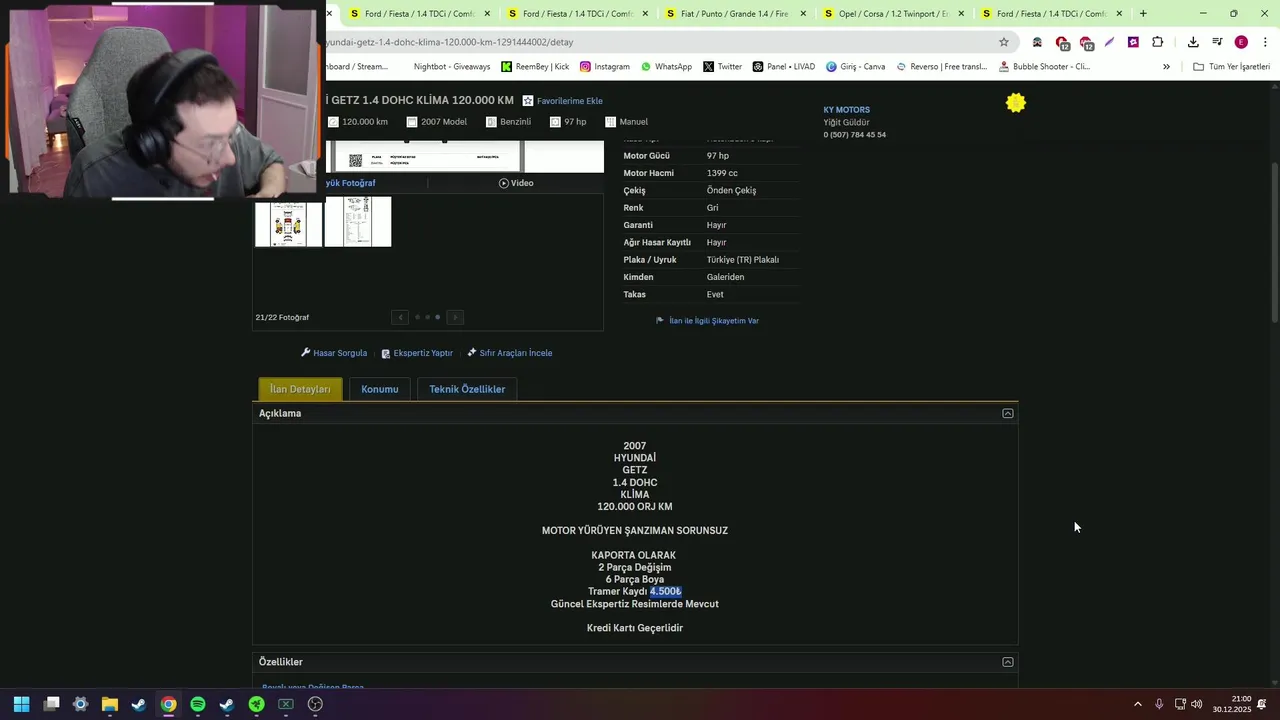1280x720 pixels.
Task: Click the mustached character extension icon
Action: 1037,42
